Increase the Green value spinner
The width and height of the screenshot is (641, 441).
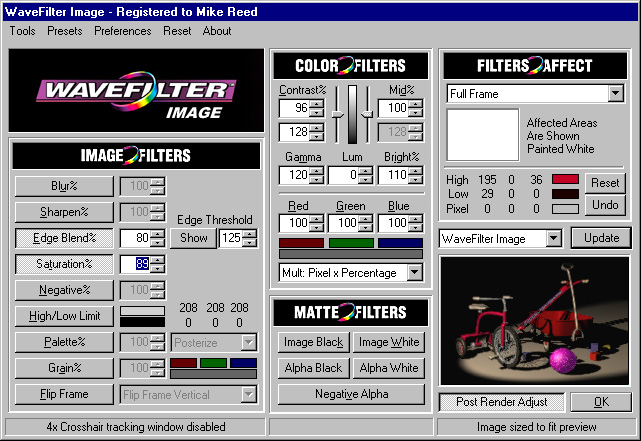[x=366, y=219]
